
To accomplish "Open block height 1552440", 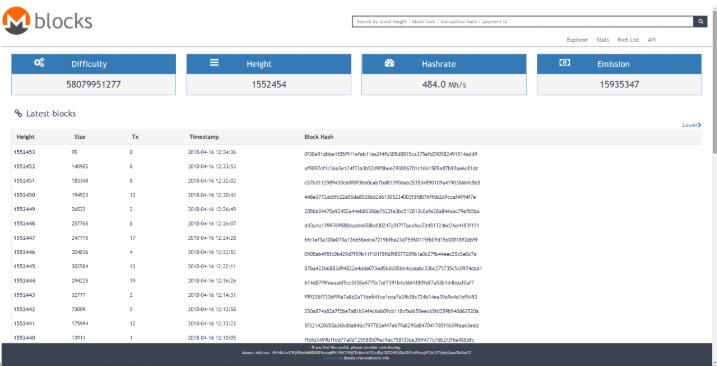I will pyautogui.click(x=24, y=338).
